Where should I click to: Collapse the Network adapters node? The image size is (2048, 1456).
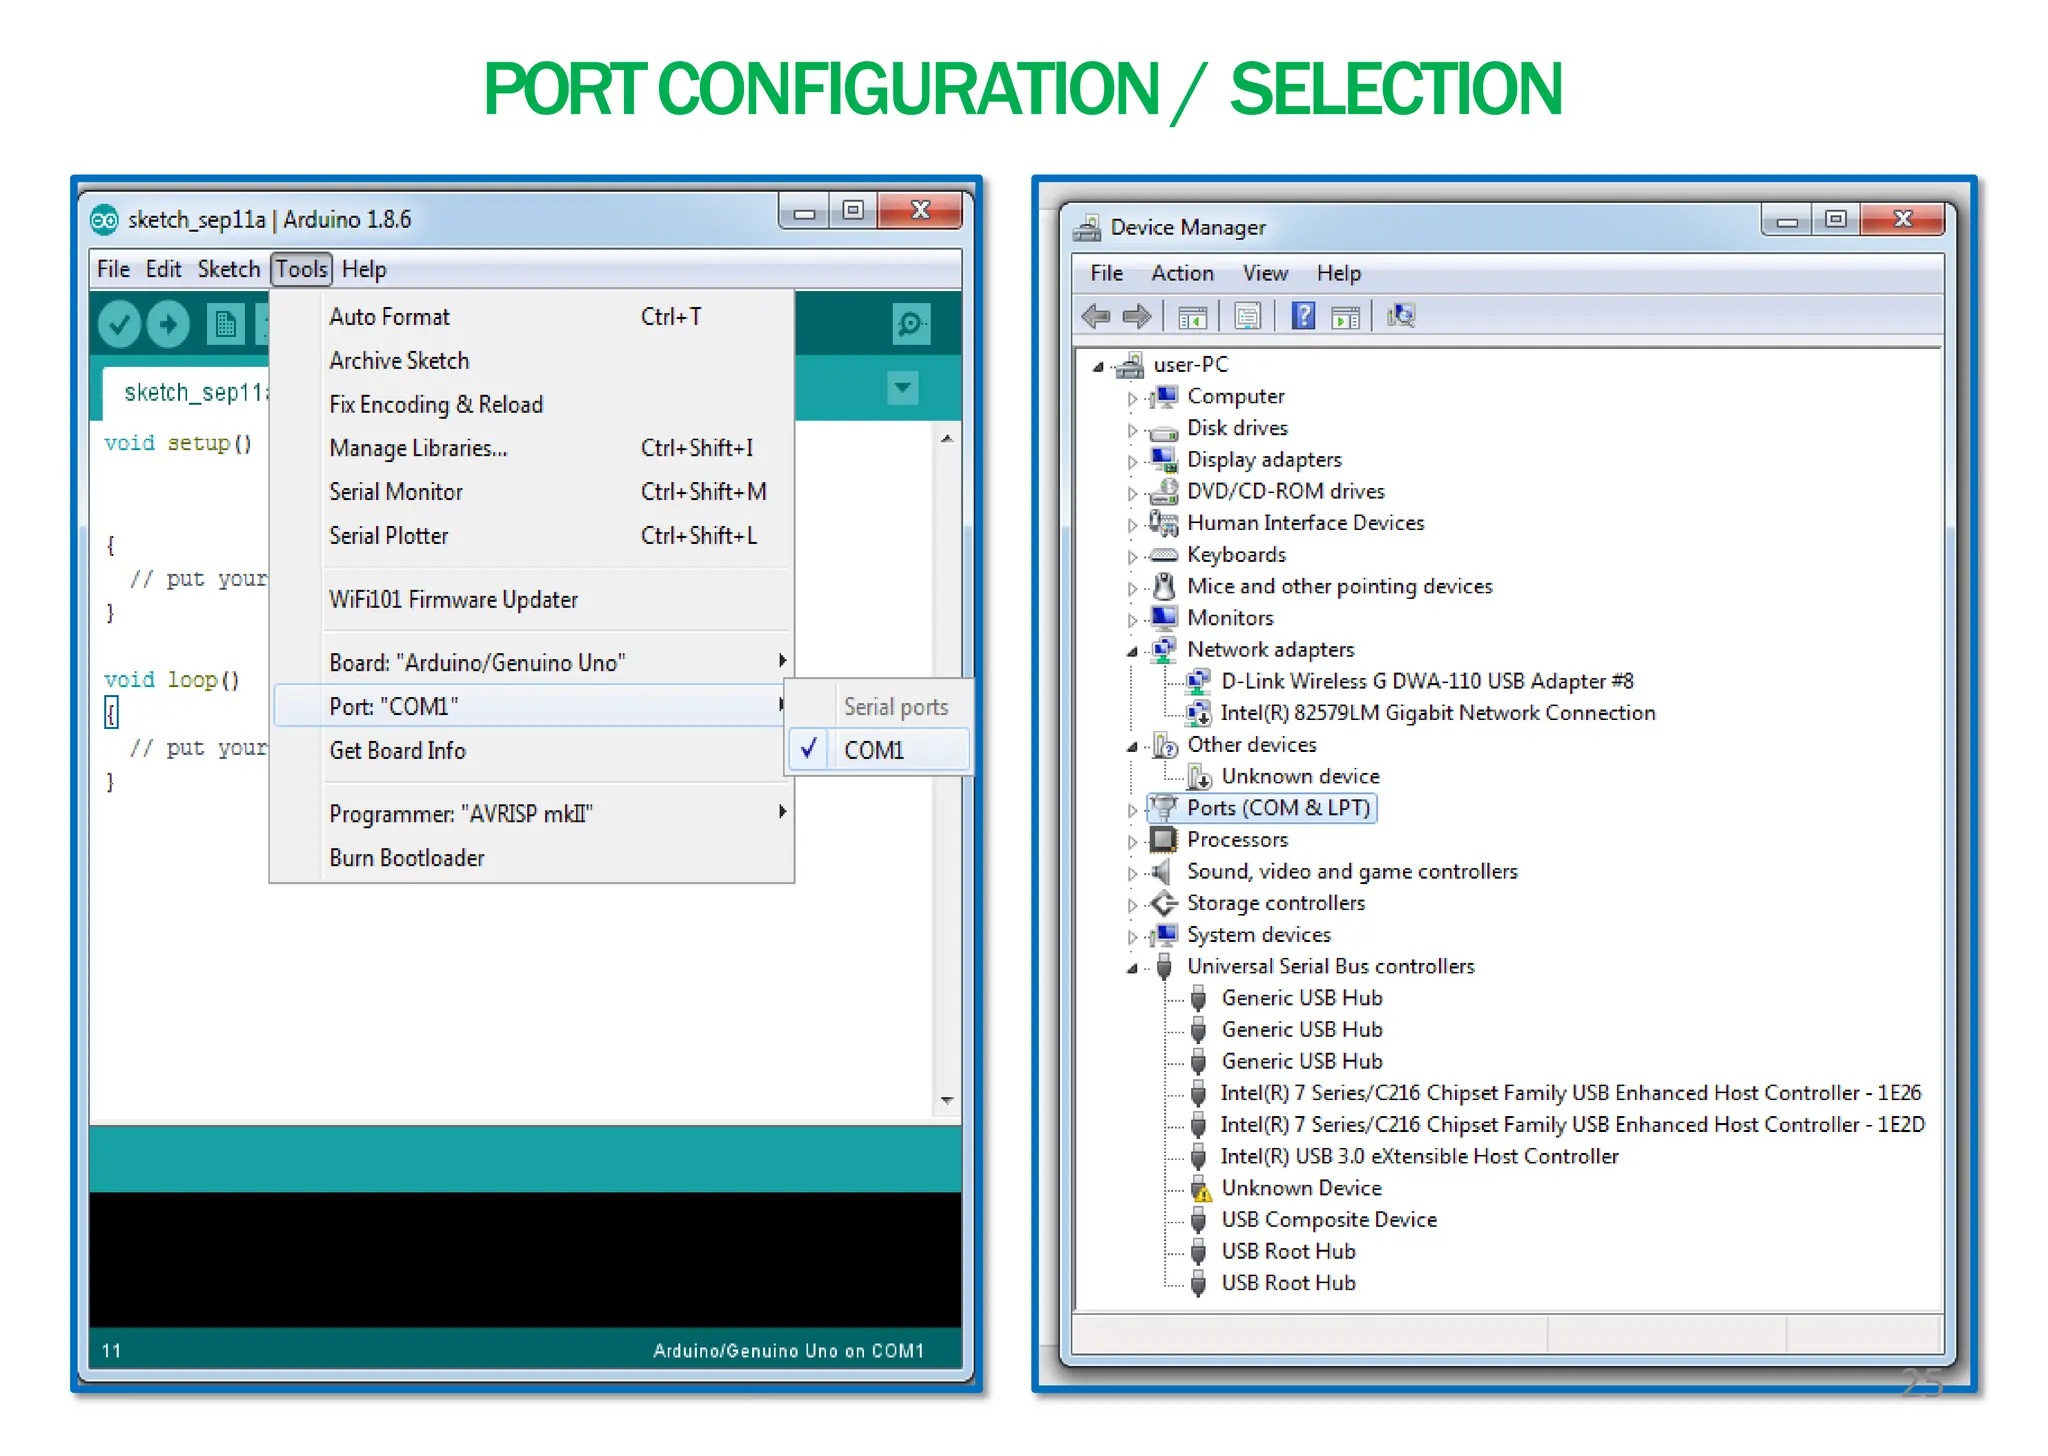(x=1132, y=652)
